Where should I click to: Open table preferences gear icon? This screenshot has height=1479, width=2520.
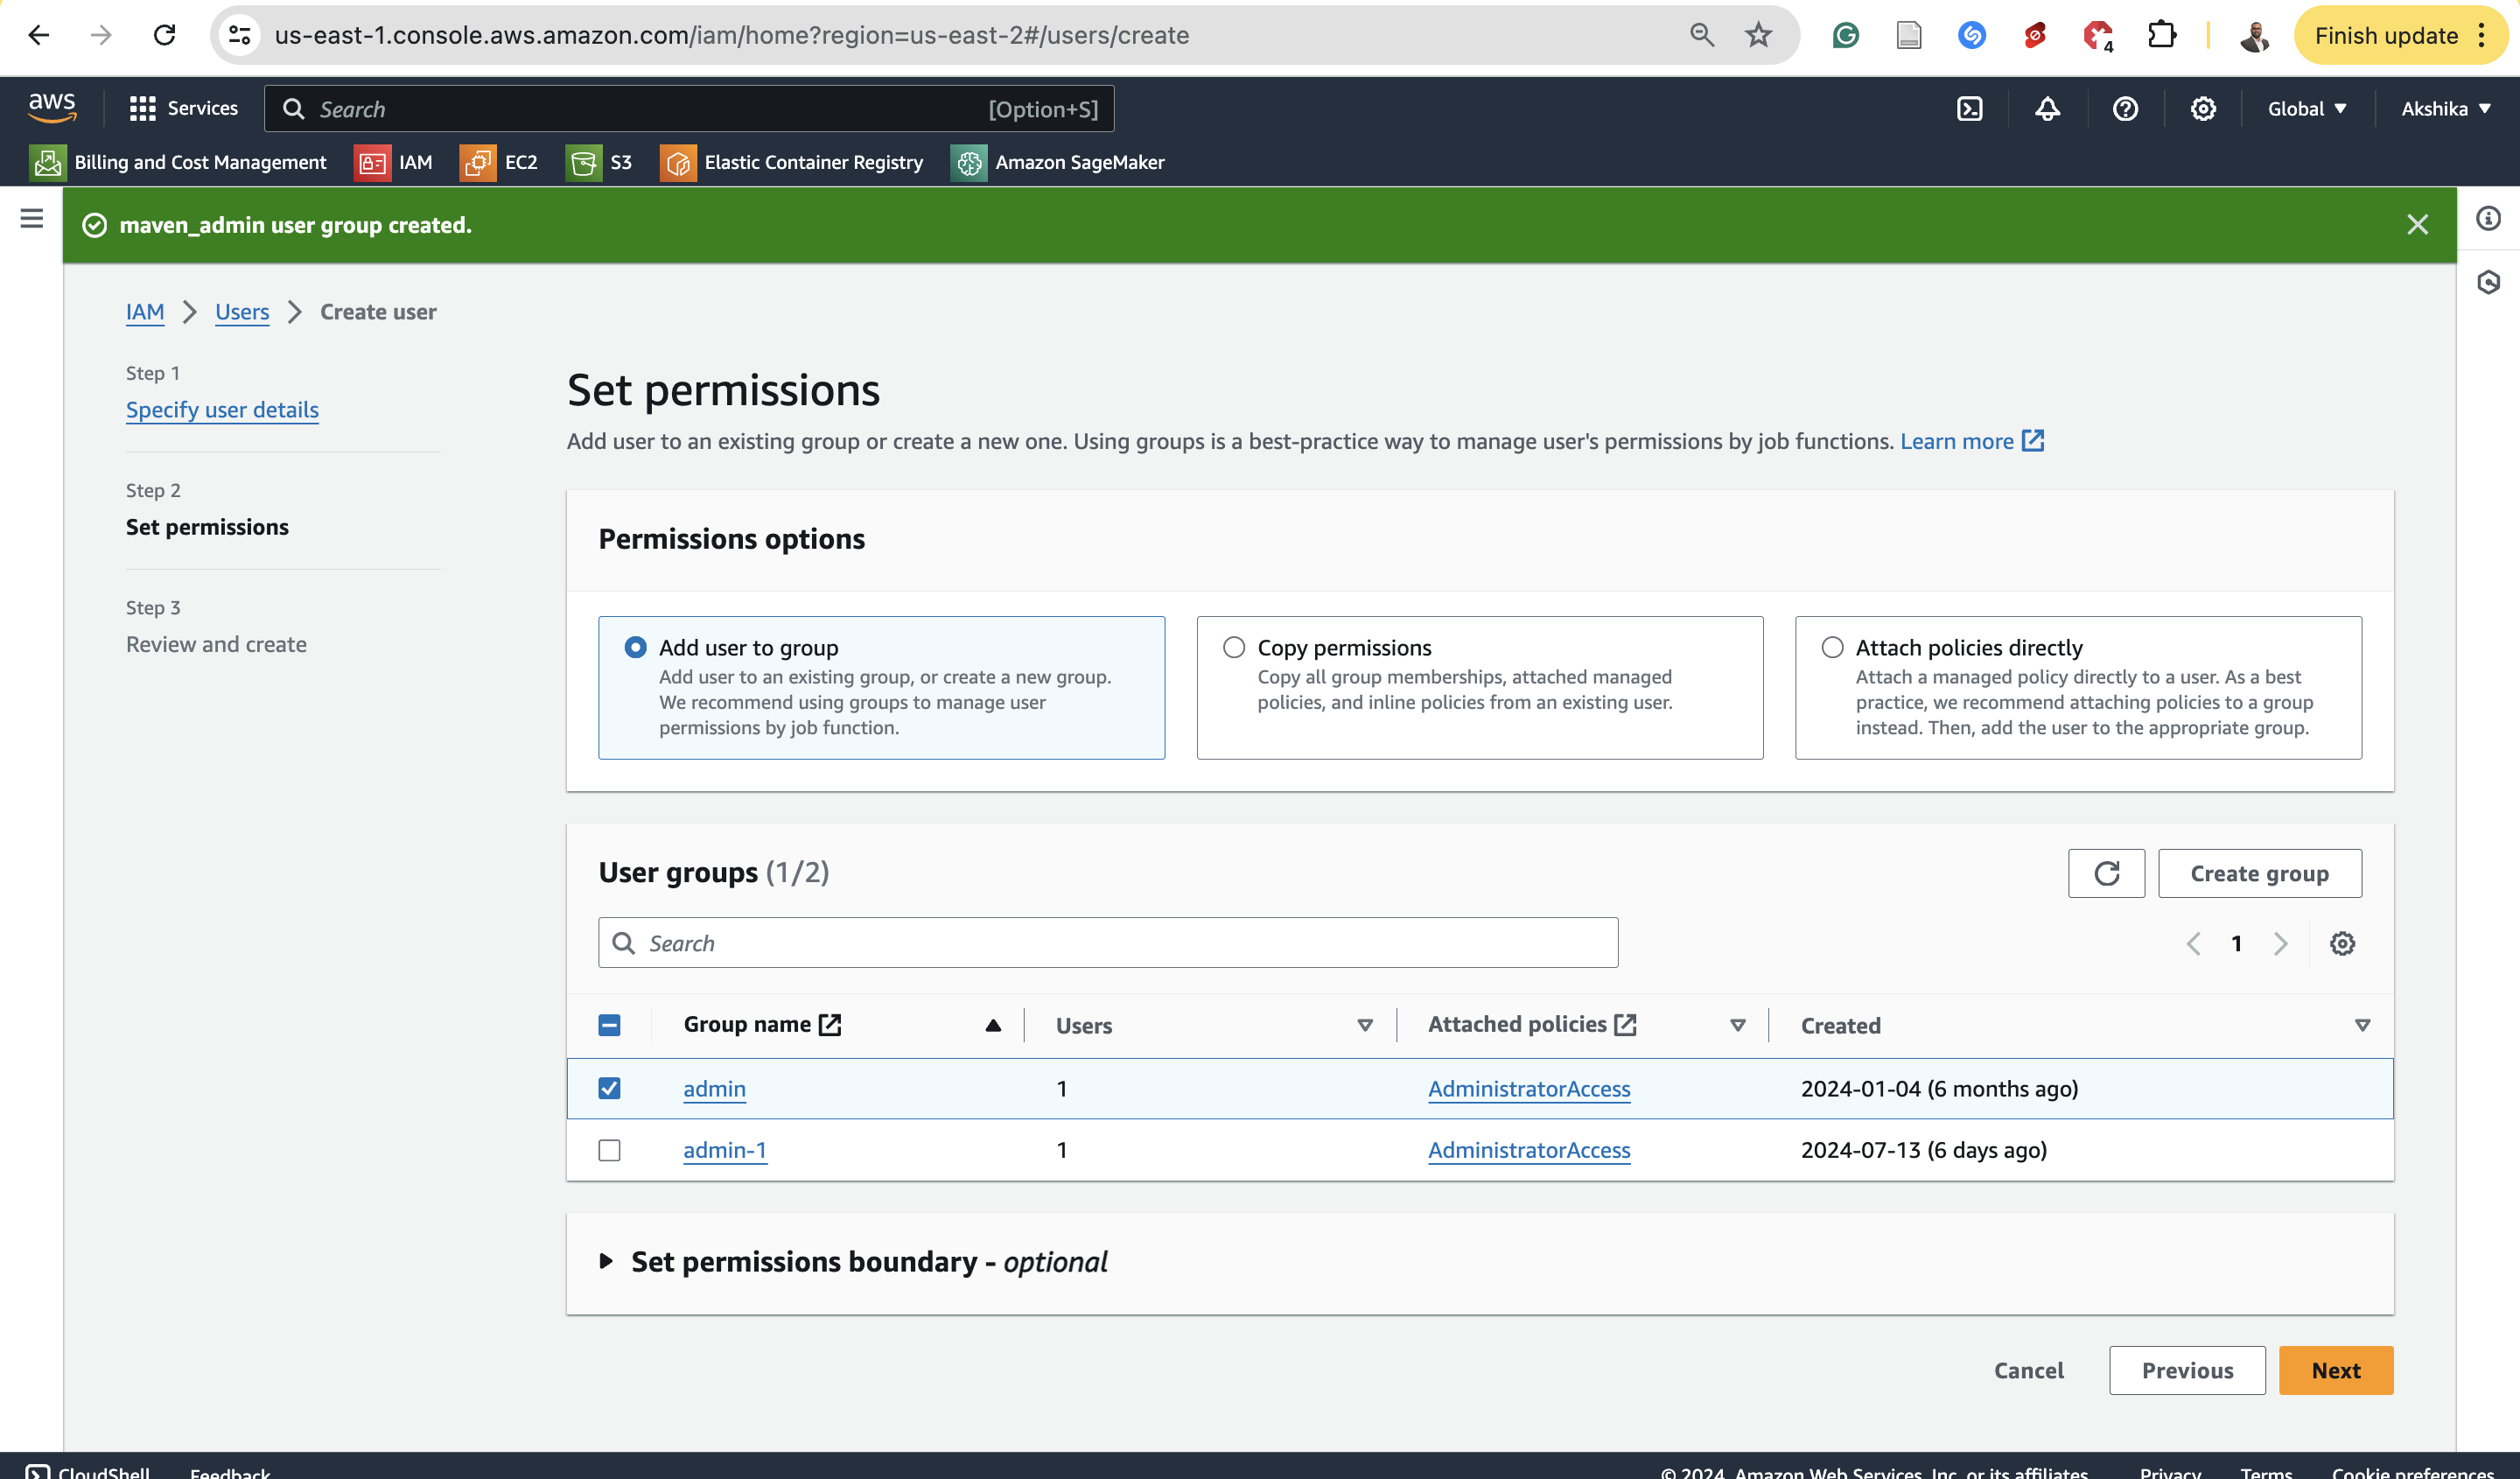(2342, 943)
